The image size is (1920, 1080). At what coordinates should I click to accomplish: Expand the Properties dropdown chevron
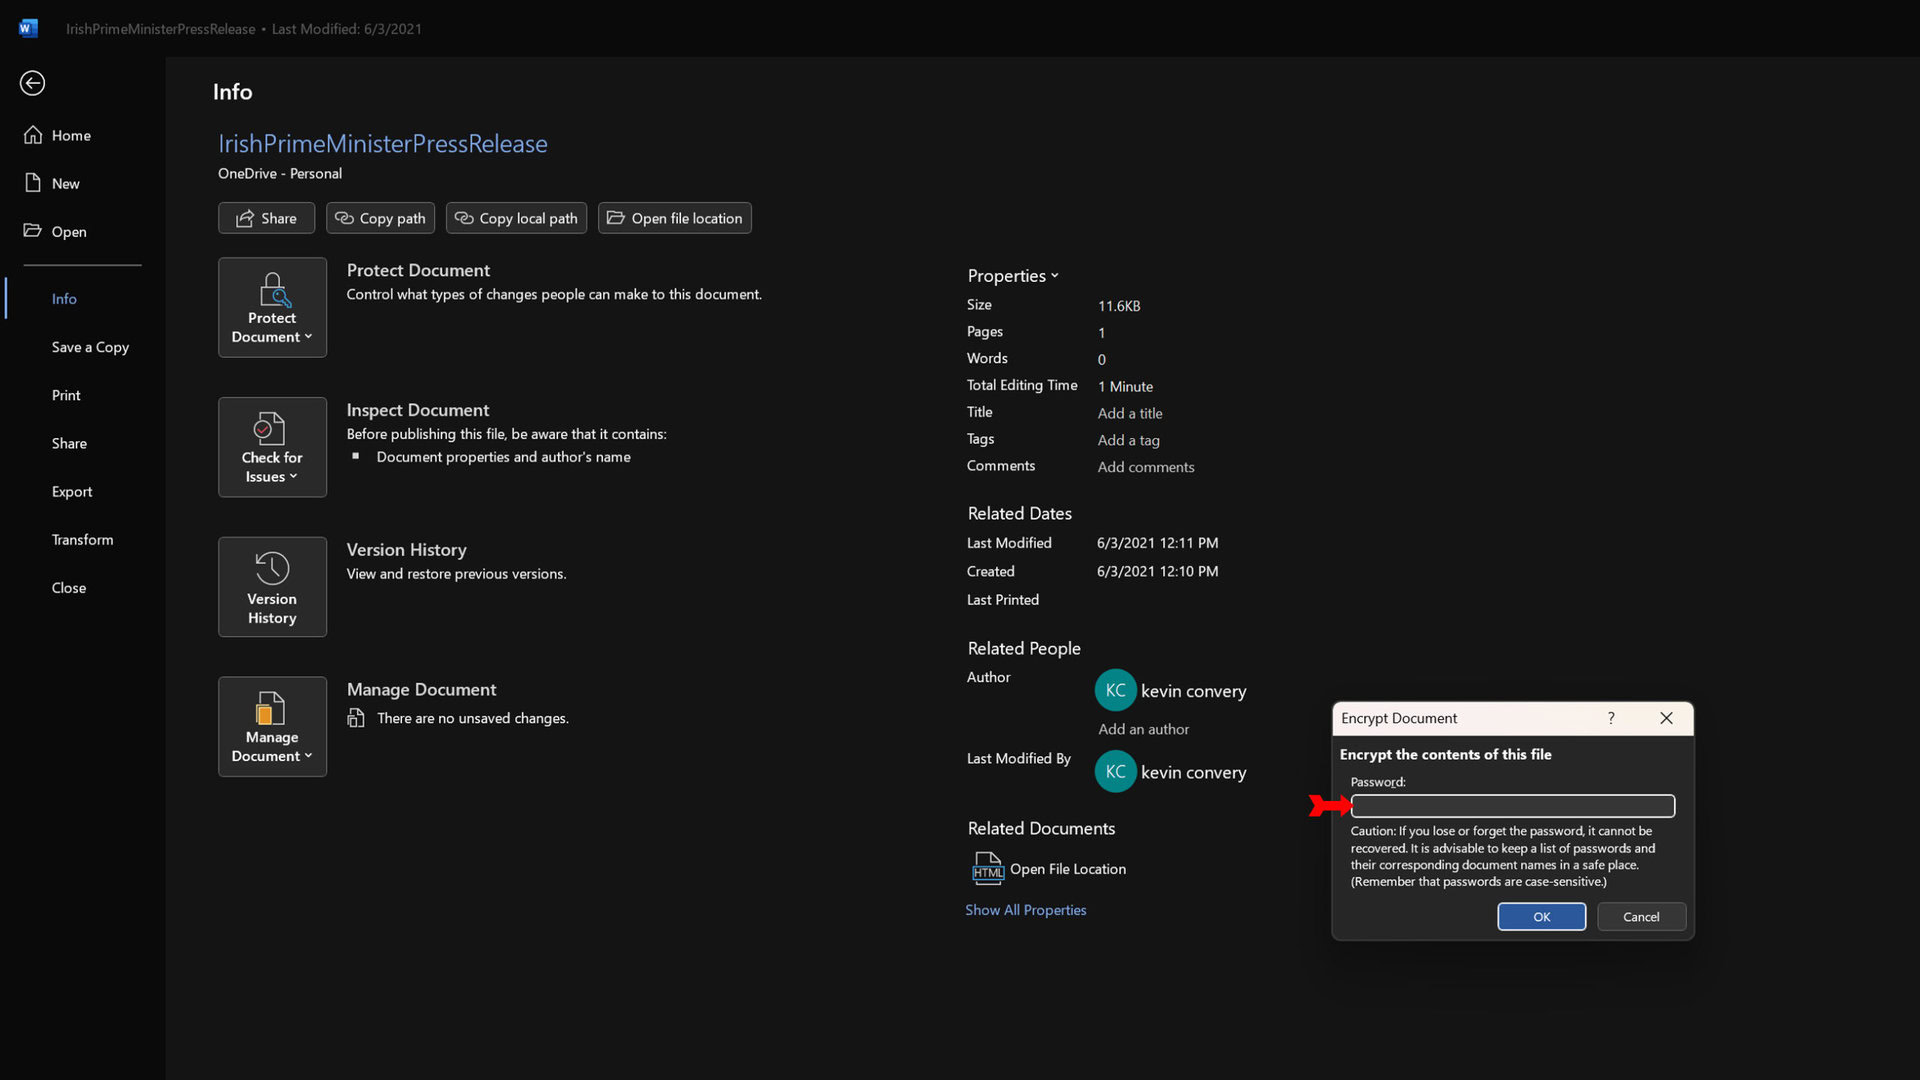pos(1056,276)
